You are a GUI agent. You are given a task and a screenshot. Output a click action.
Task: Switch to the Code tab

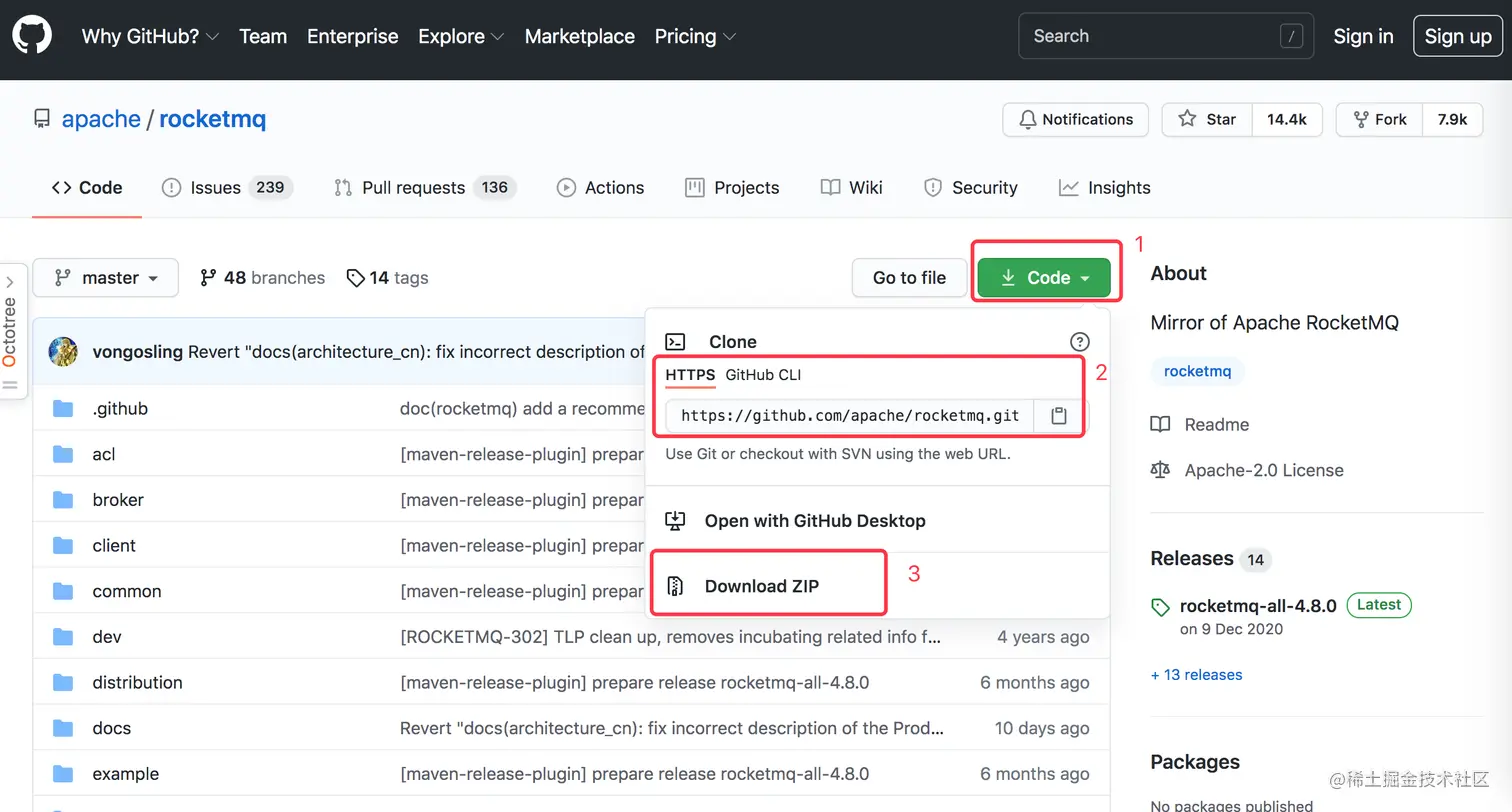(x=87, y=187)
